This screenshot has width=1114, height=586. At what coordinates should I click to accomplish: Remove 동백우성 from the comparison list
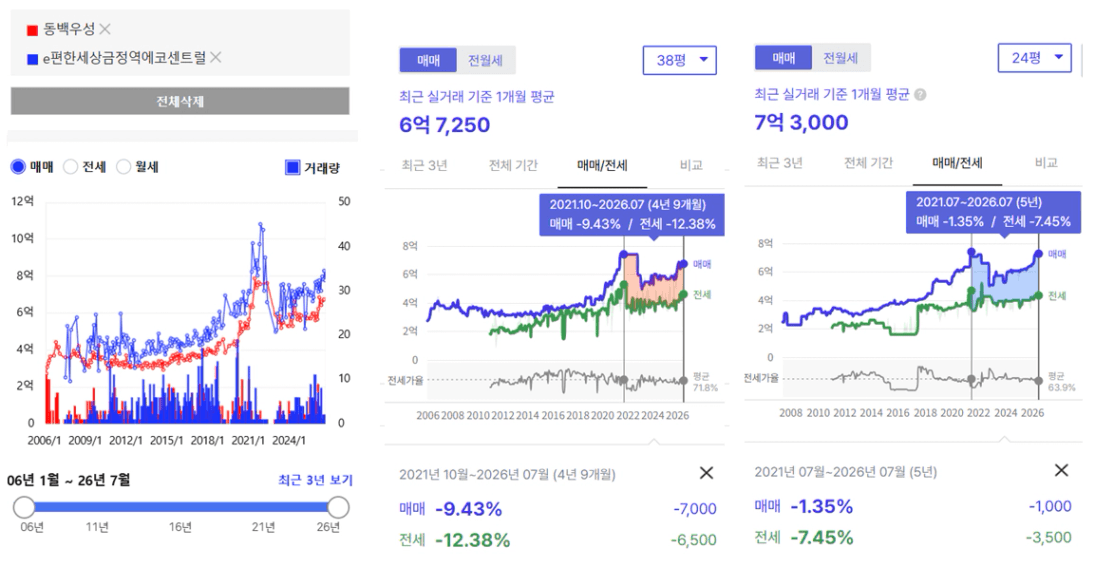pos(105,29)
